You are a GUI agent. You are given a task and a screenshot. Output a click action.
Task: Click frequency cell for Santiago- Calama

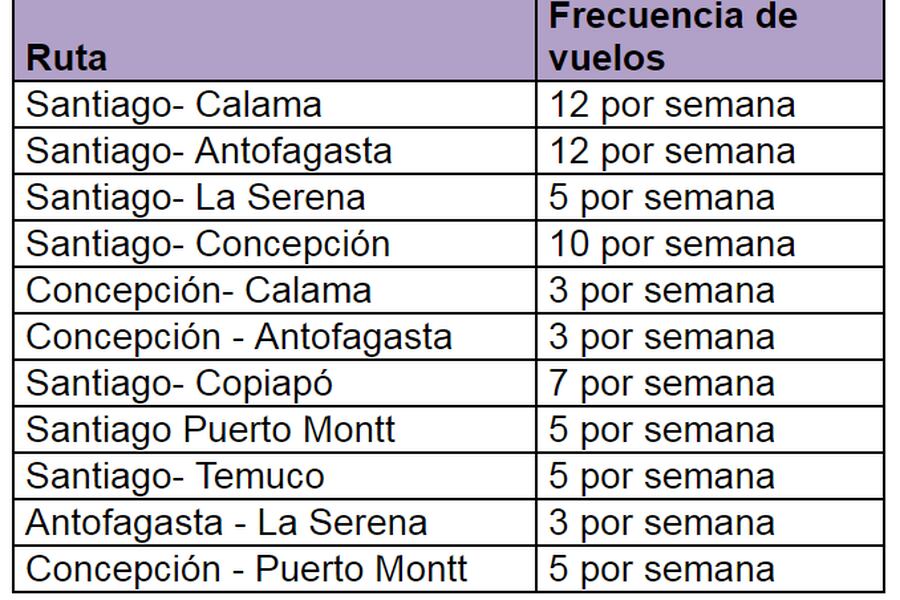(710, 104)
